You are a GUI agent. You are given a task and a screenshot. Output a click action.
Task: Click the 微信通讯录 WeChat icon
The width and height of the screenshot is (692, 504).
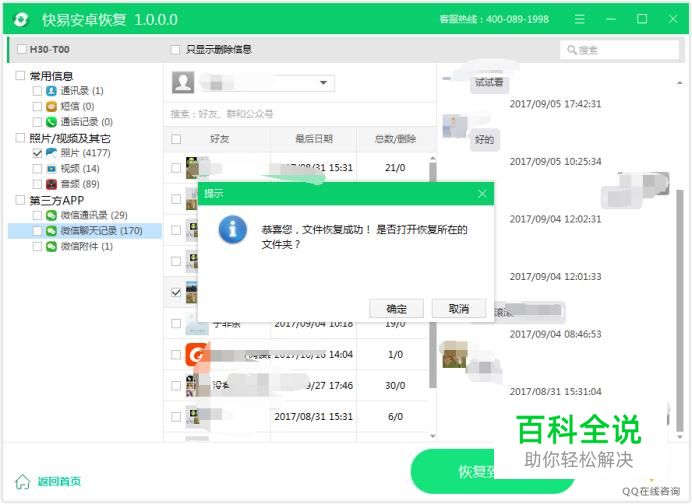(51, 215)
